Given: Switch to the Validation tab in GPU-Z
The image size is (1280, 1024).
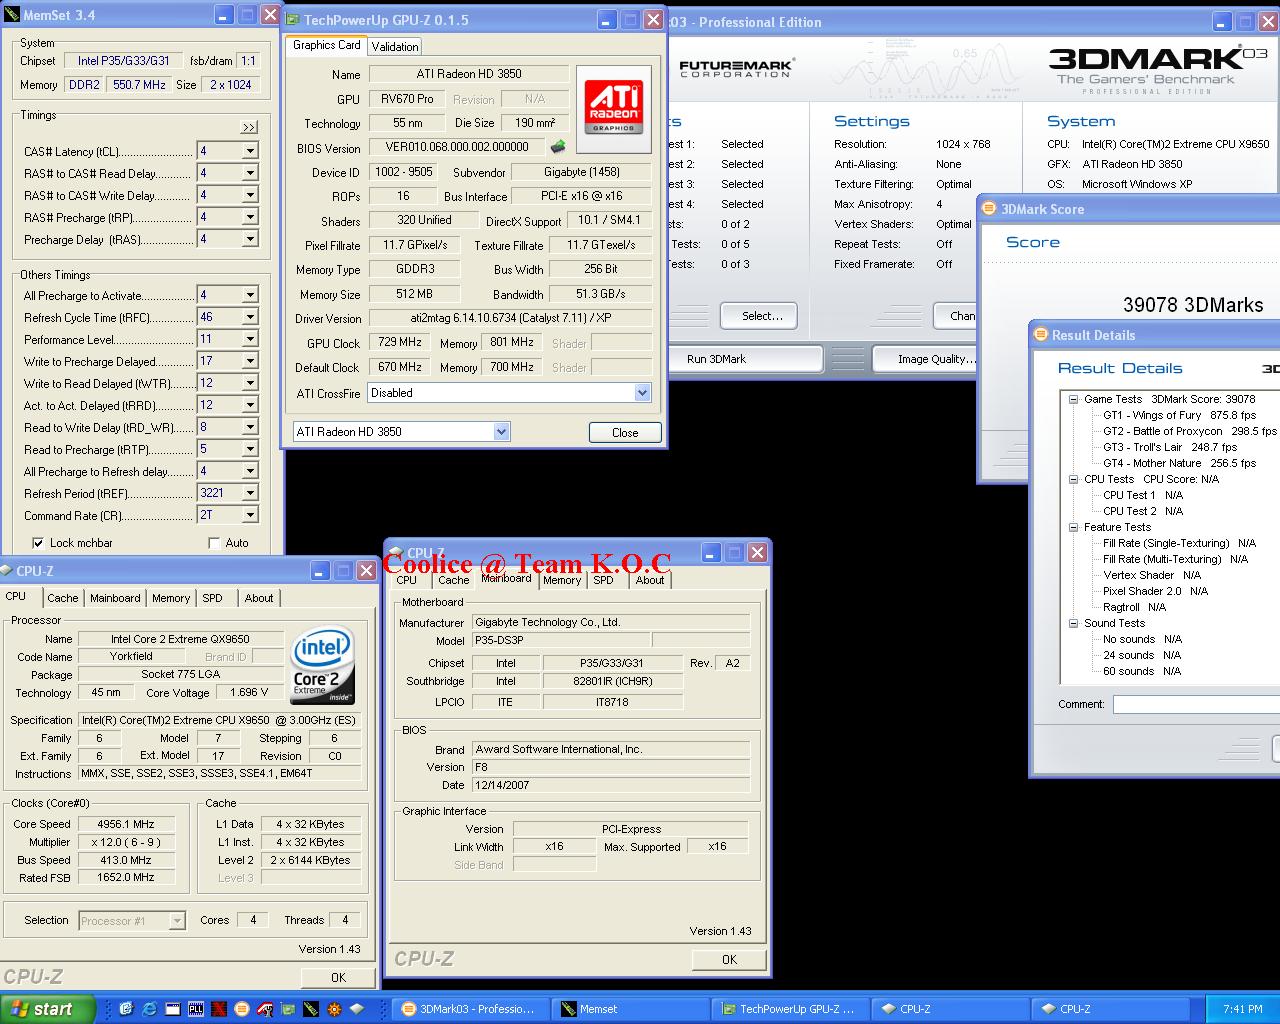Looking at the screenshot, I should click(395, 47).
